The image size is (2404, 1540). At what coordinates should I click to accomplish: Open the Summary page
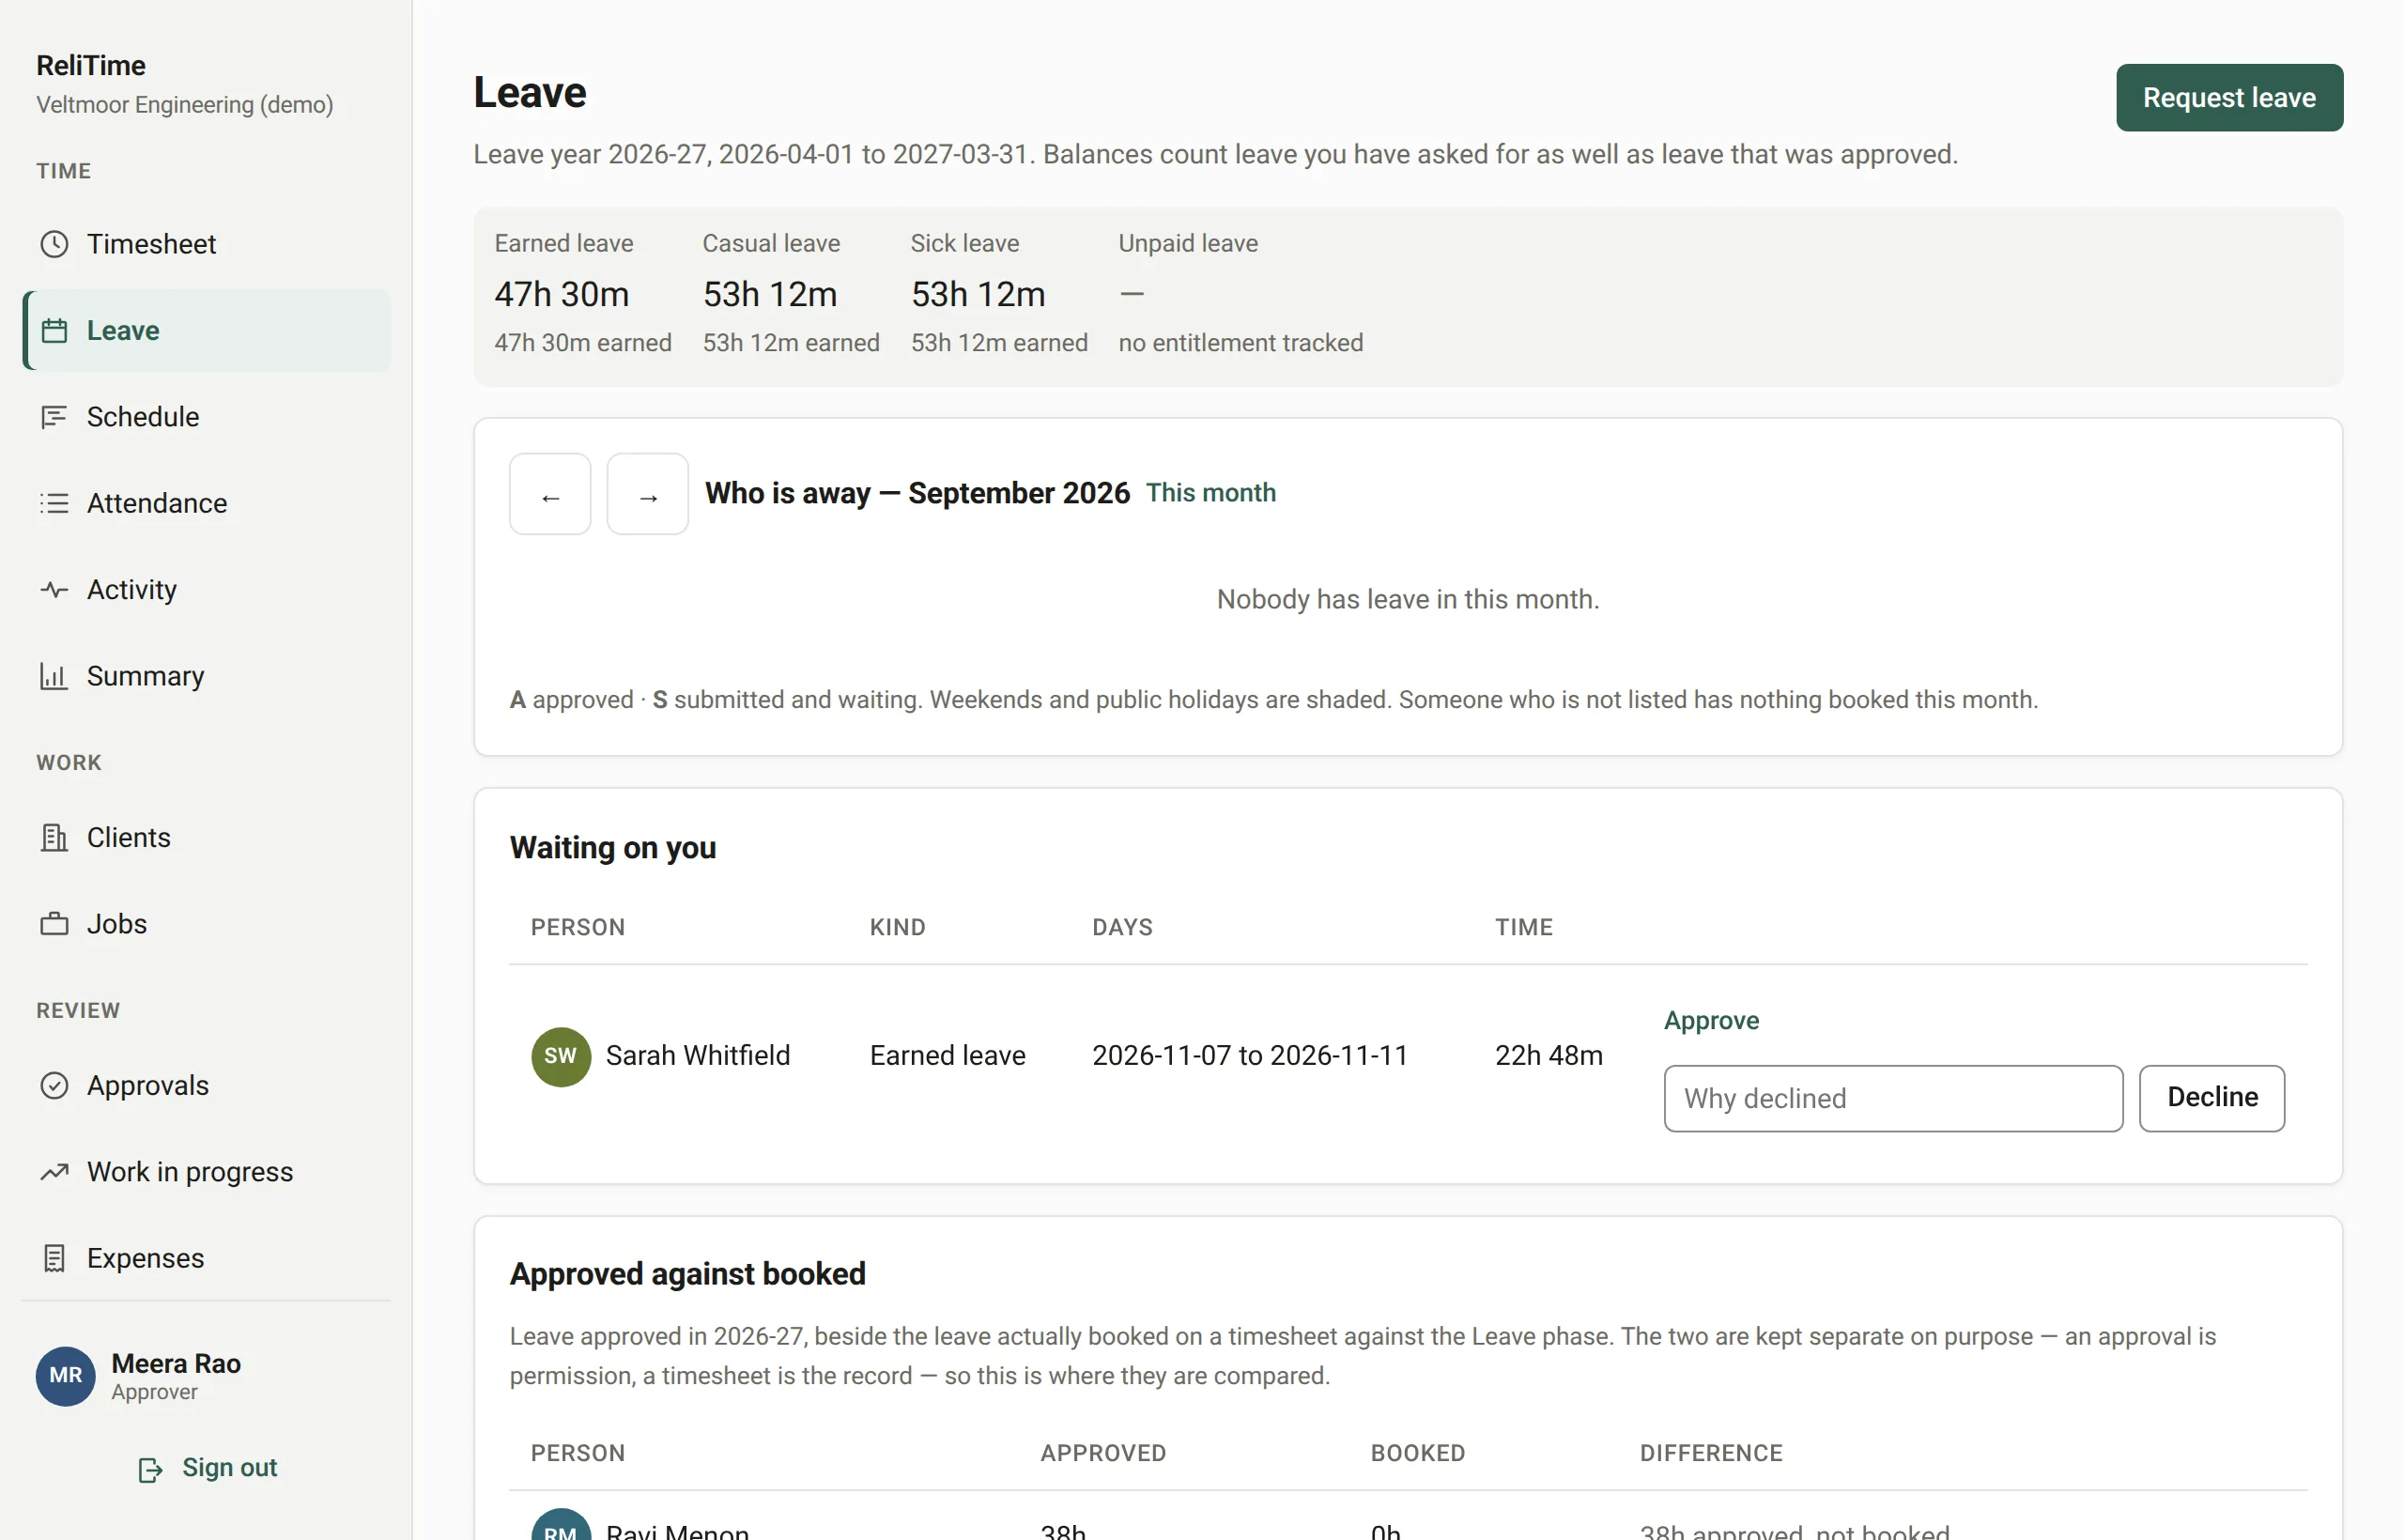pyautogui.click(x=206, y=676)
